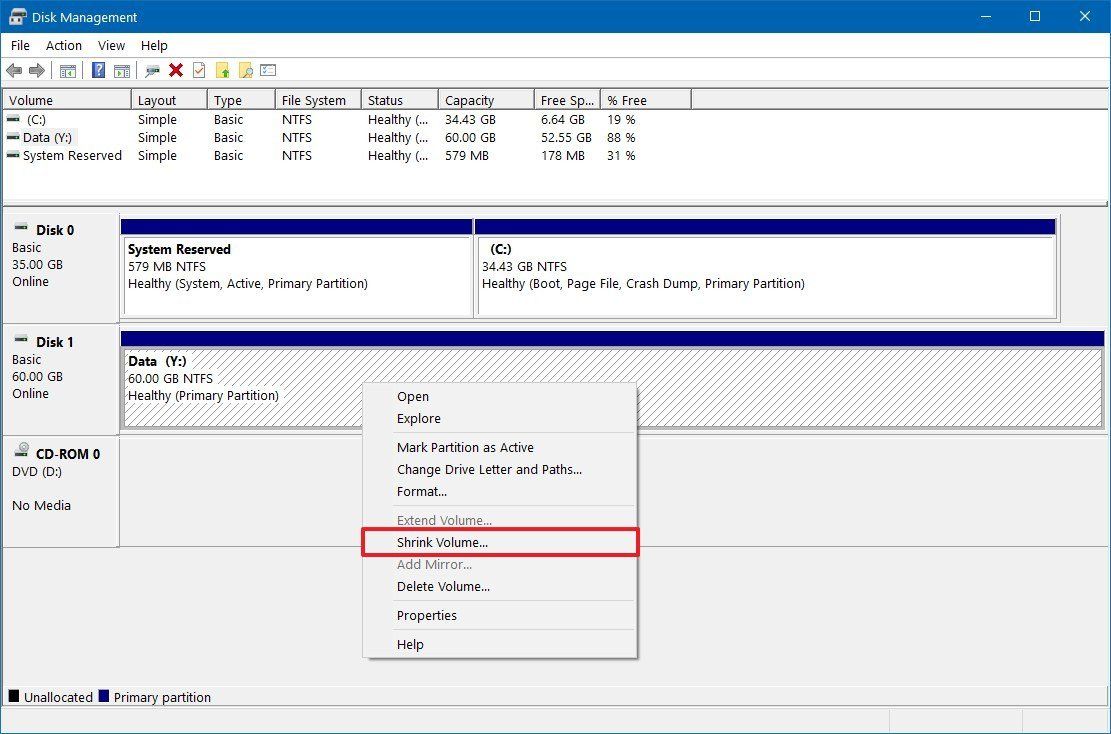Choose Format from the context menu
This screenshot has width=1111, height=734.
(421, 491)
